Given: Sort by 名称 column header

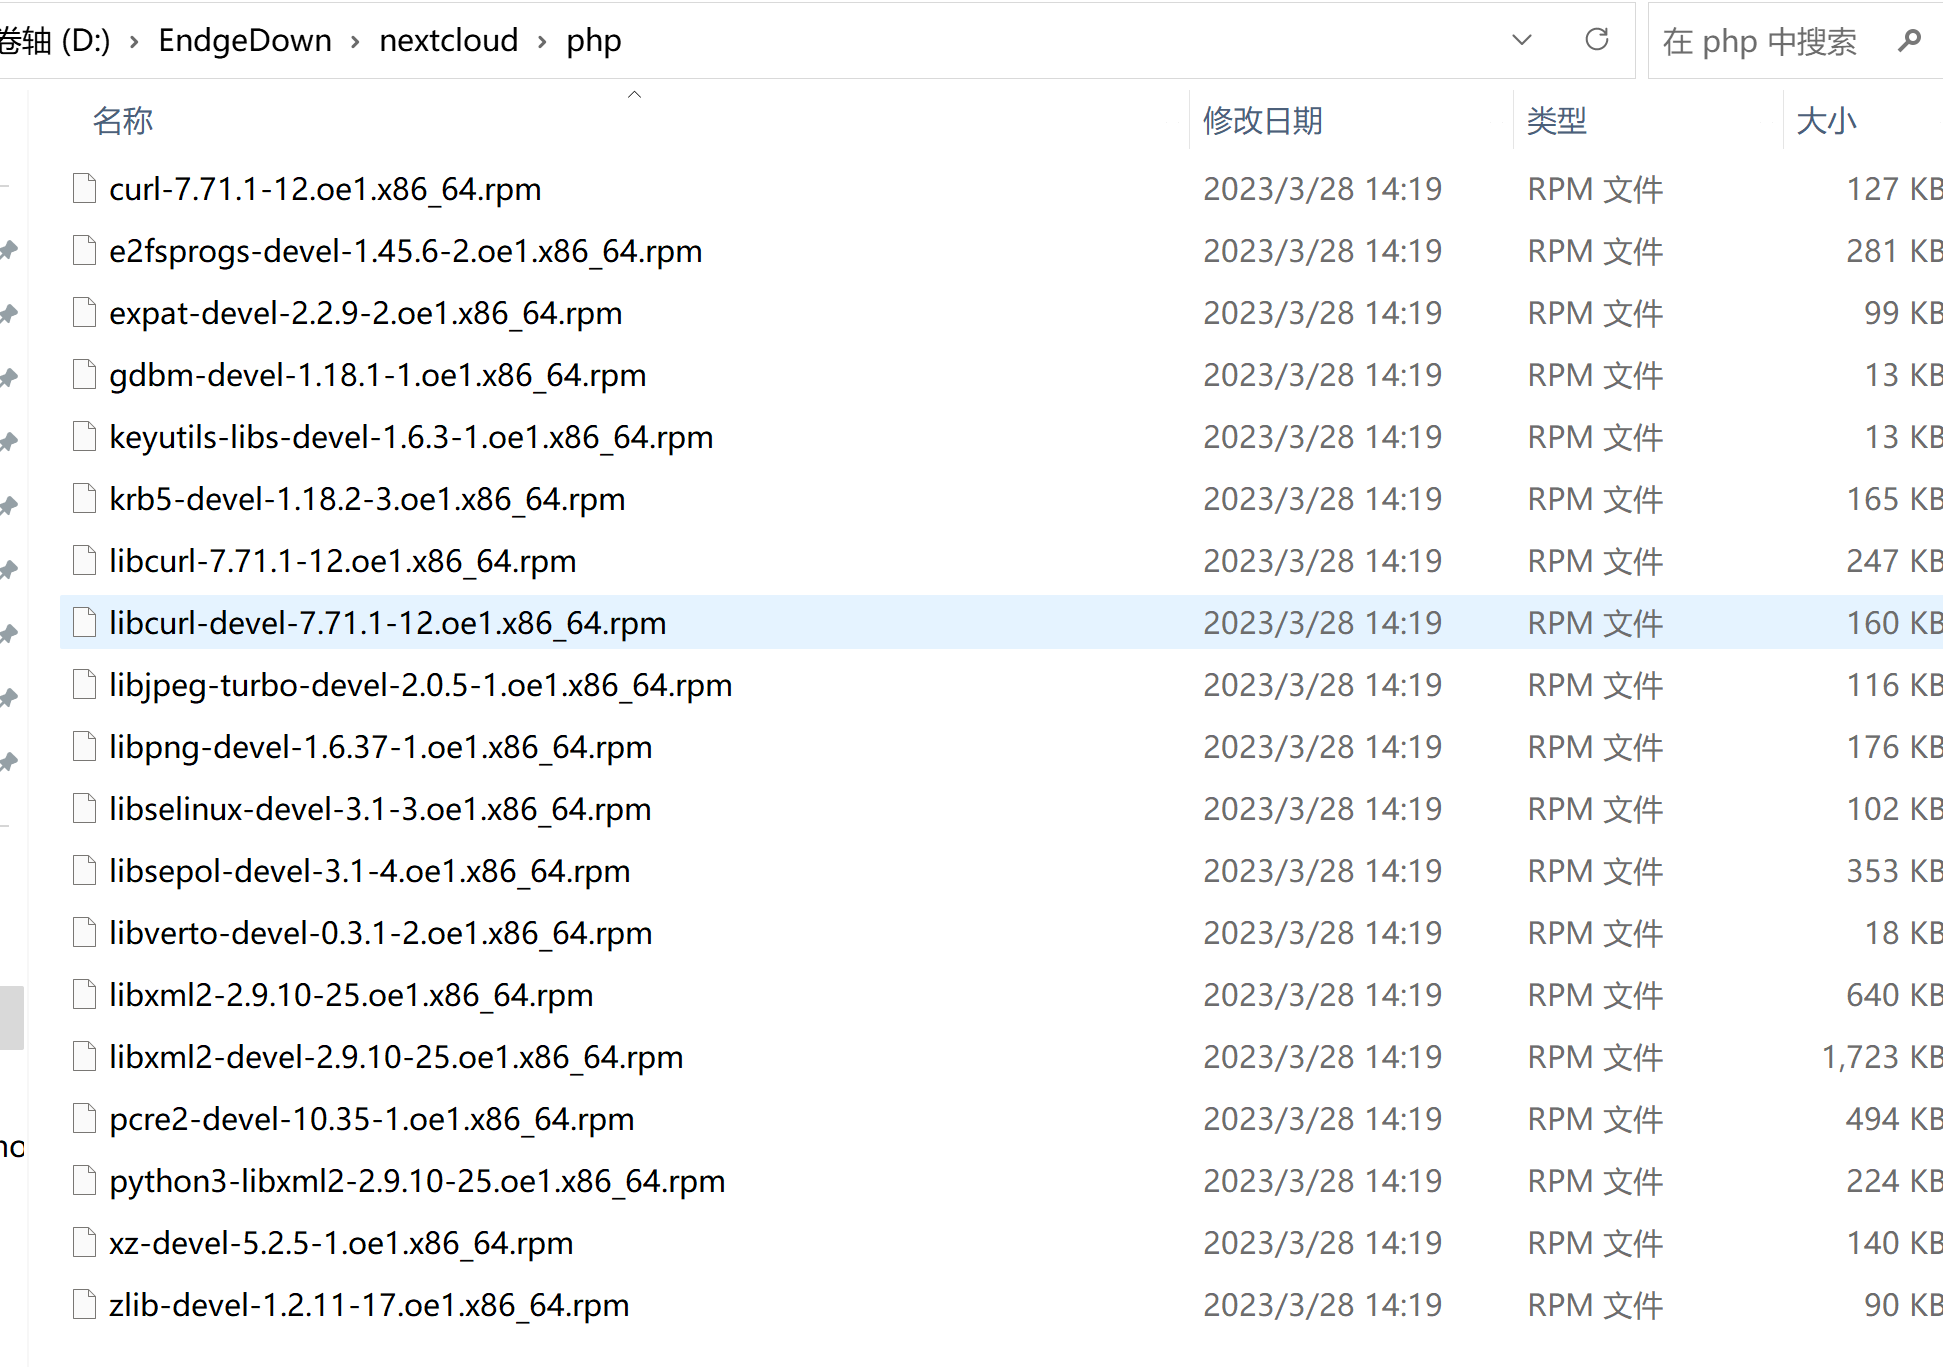Looking at the screenshot, I should tap(123, 121).
